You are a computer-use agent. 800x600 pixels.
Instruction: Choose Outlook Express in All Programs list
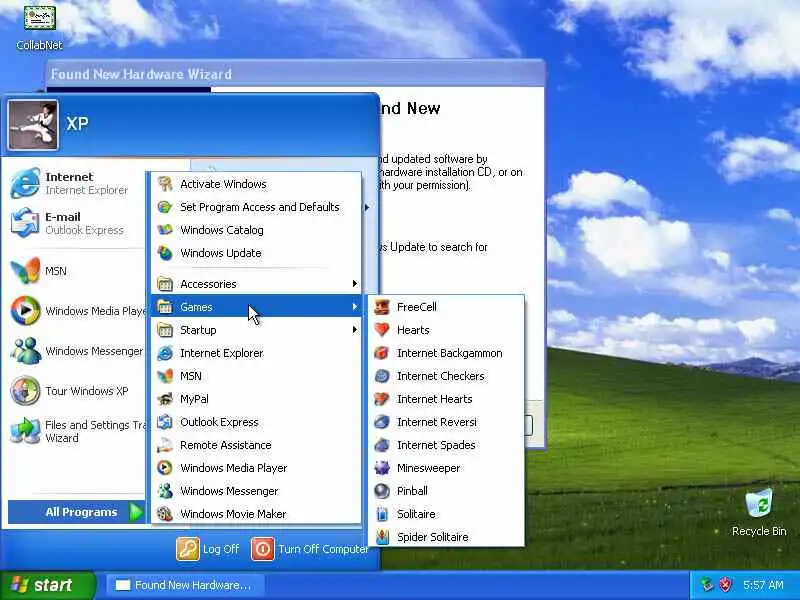256,422
